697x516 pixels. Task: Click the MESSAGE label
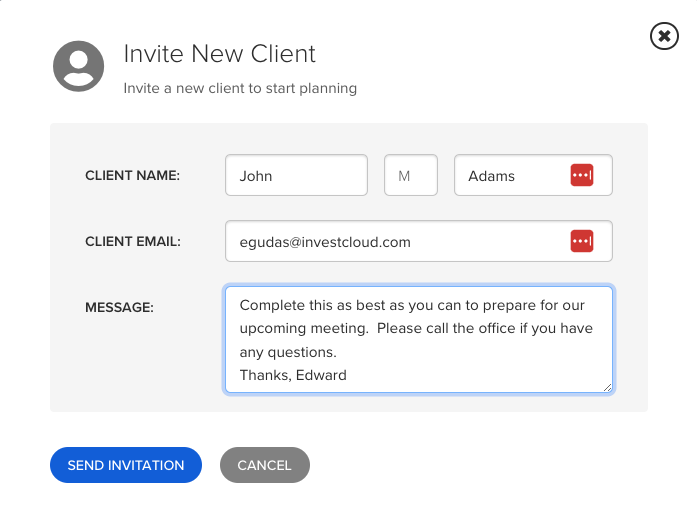(x=120, y=307)
